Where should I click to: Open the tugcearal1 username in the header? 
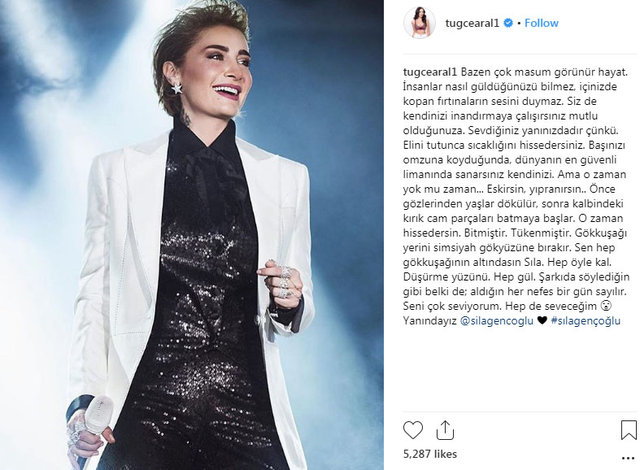tap(472, 23)
